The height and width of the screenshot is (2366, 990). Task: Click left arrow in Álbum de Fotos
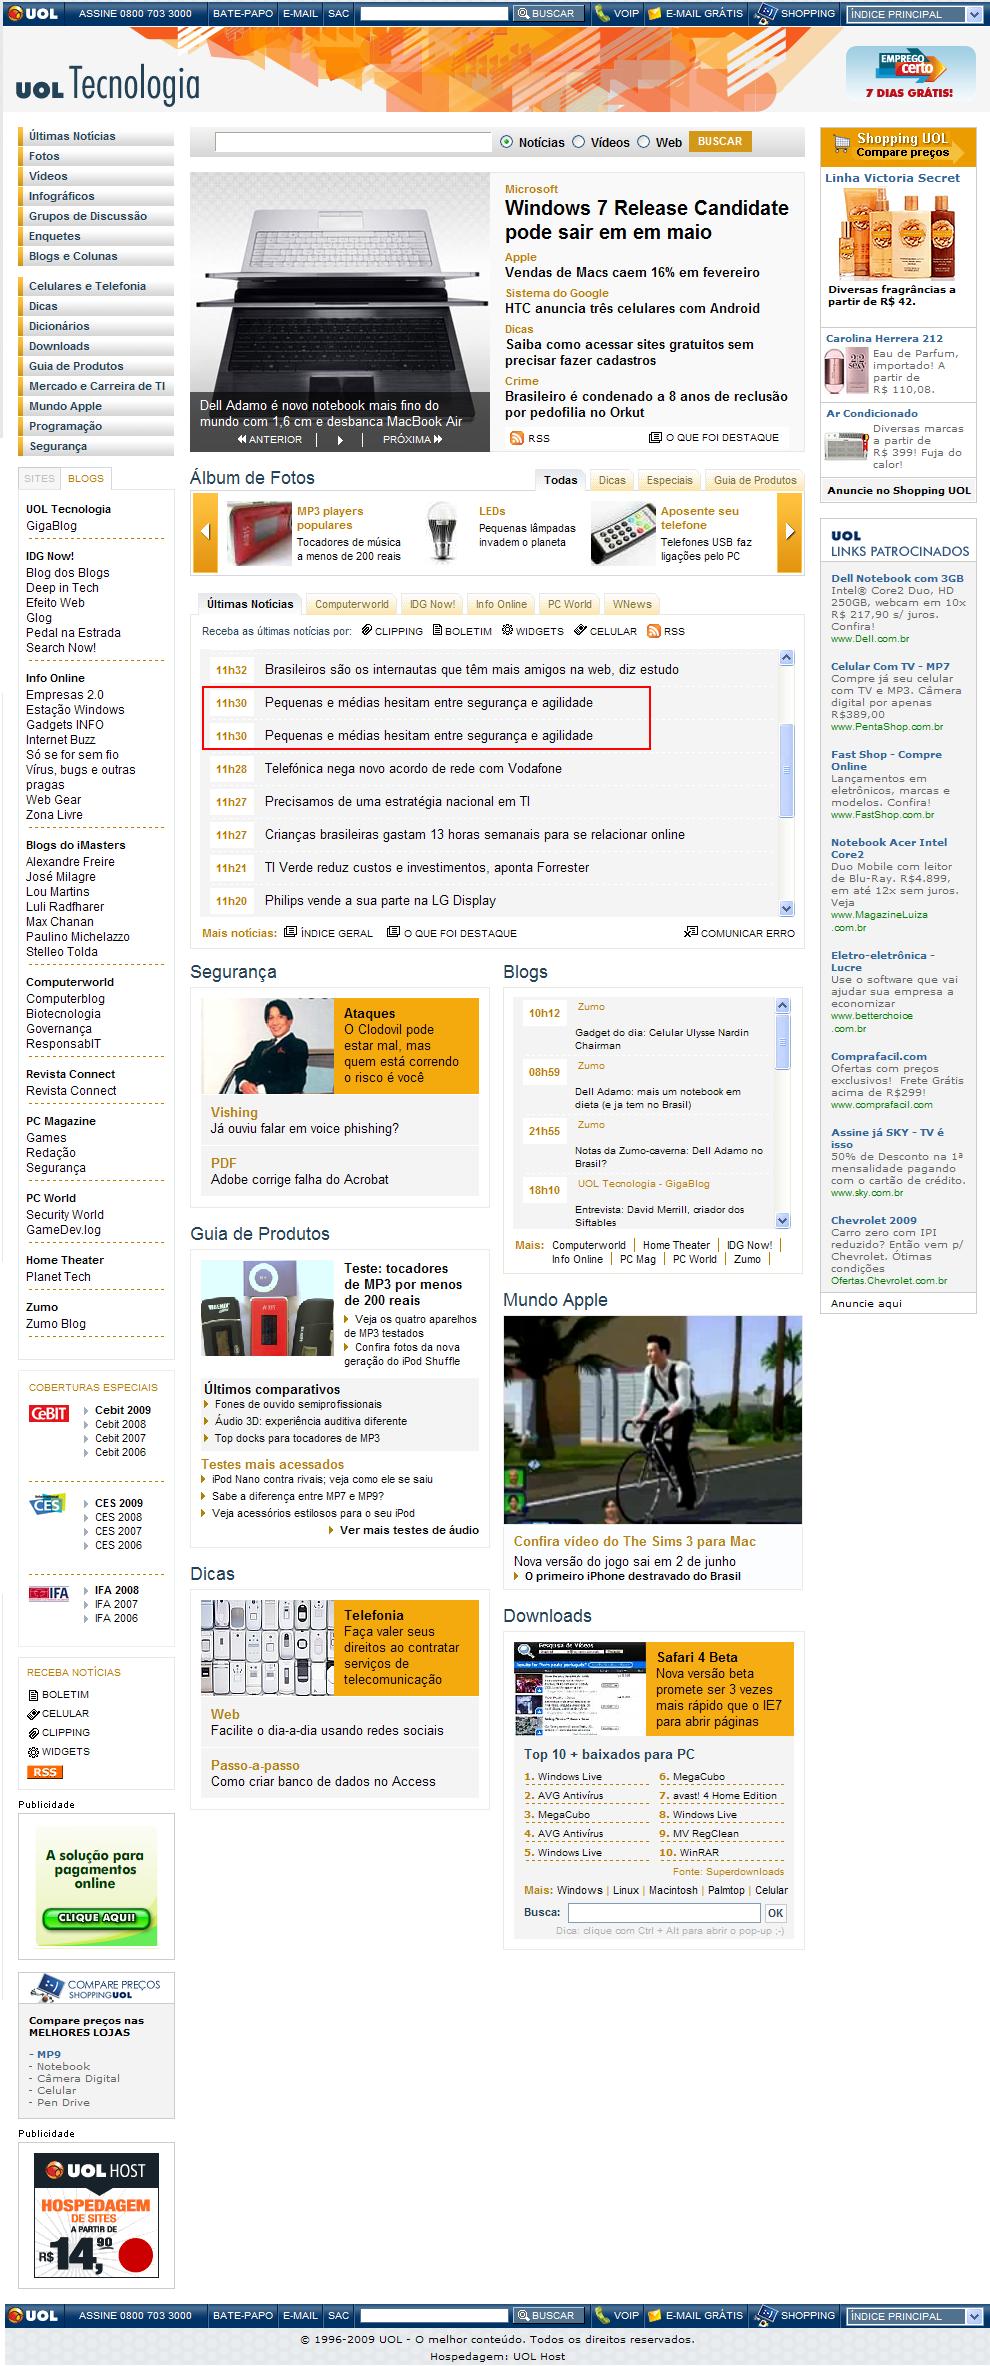pos(205,532)
